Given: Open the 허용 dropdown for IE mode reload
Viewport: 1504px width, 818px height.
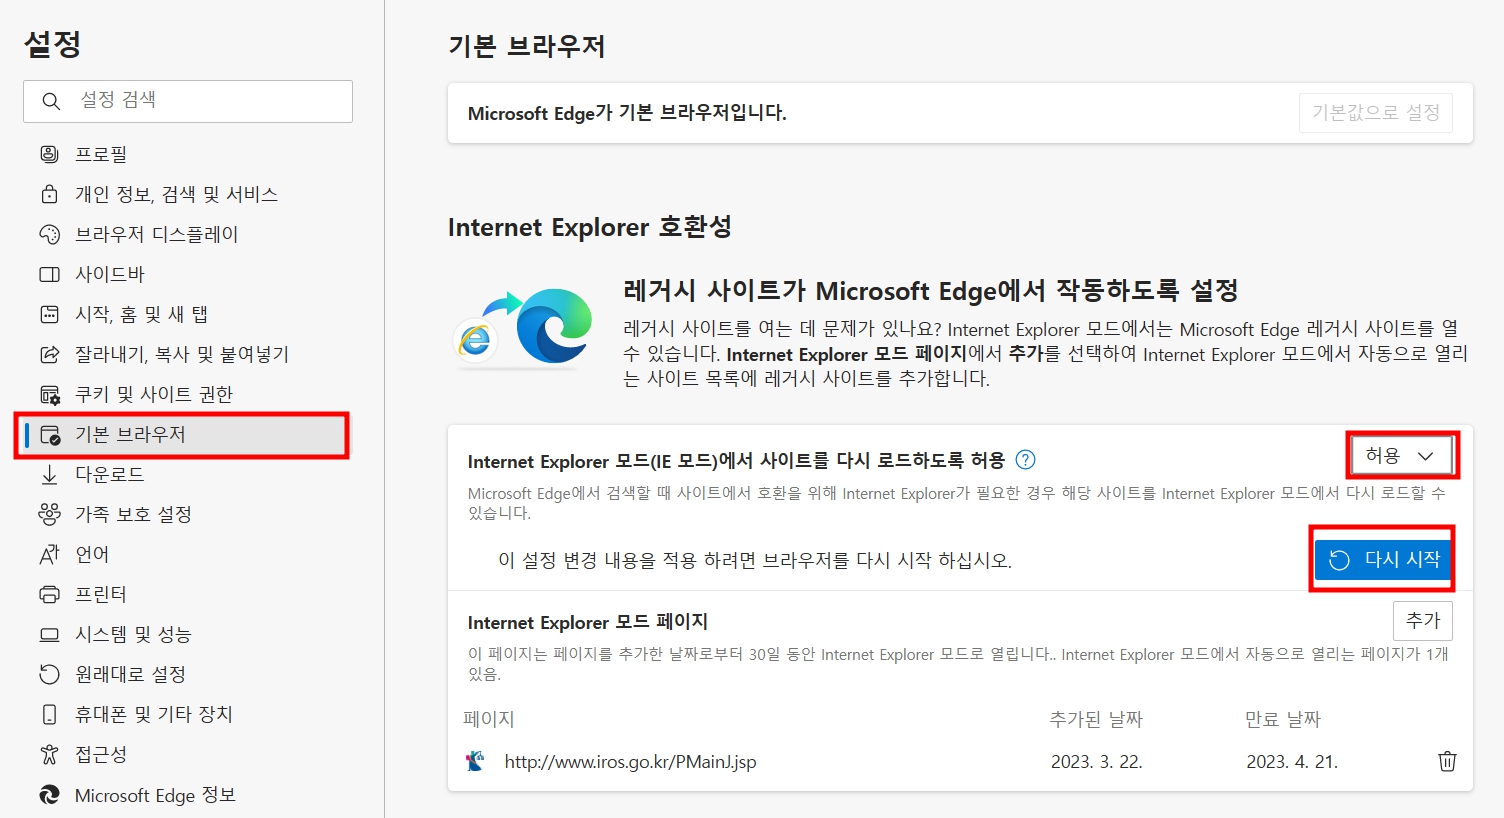Looking at the screenshot, I should coord(1402,456).
